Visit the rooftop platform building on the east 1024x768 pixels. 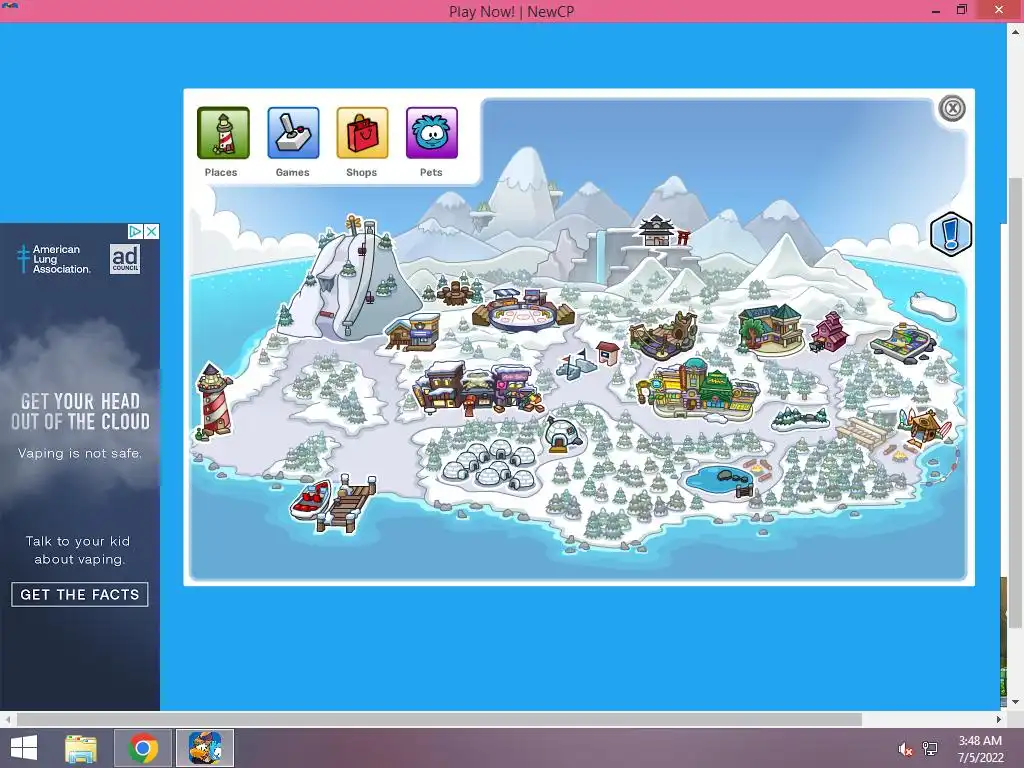[x=903, y=340]
